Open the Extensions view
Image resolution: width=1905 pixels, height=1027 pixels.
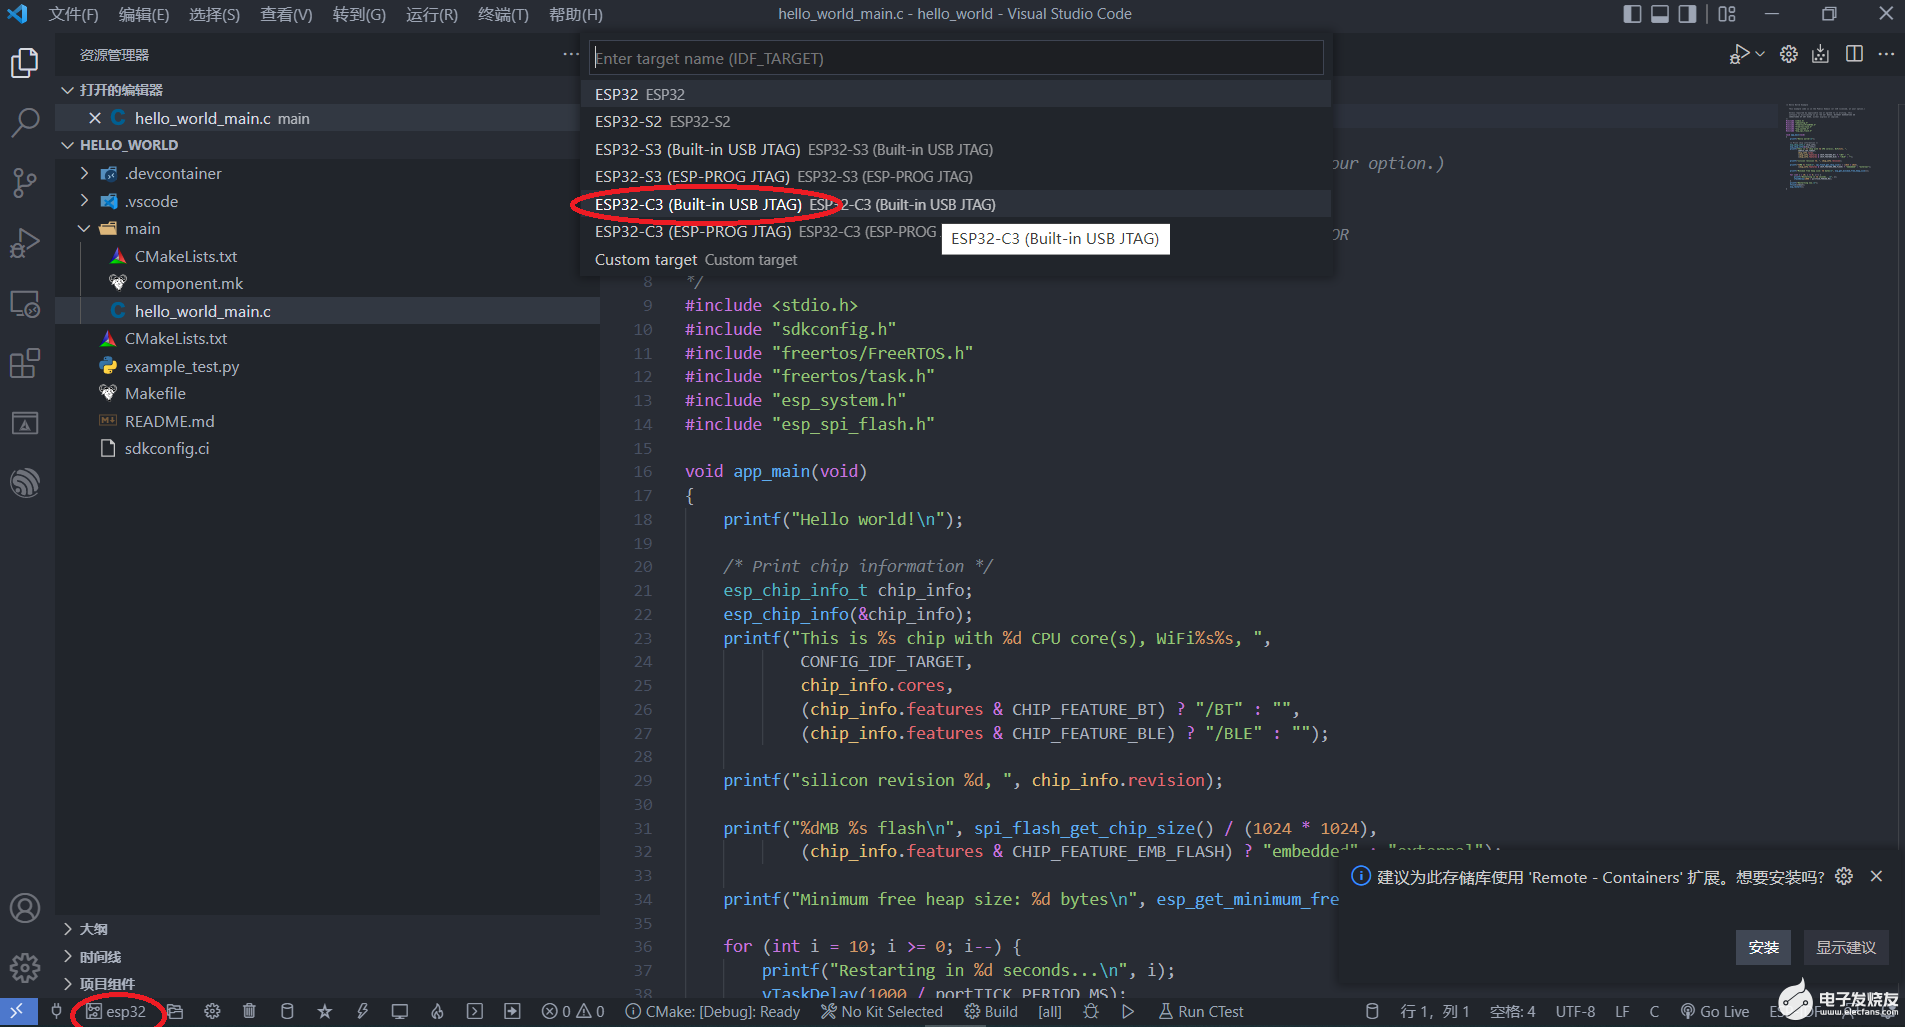[25, 363]
